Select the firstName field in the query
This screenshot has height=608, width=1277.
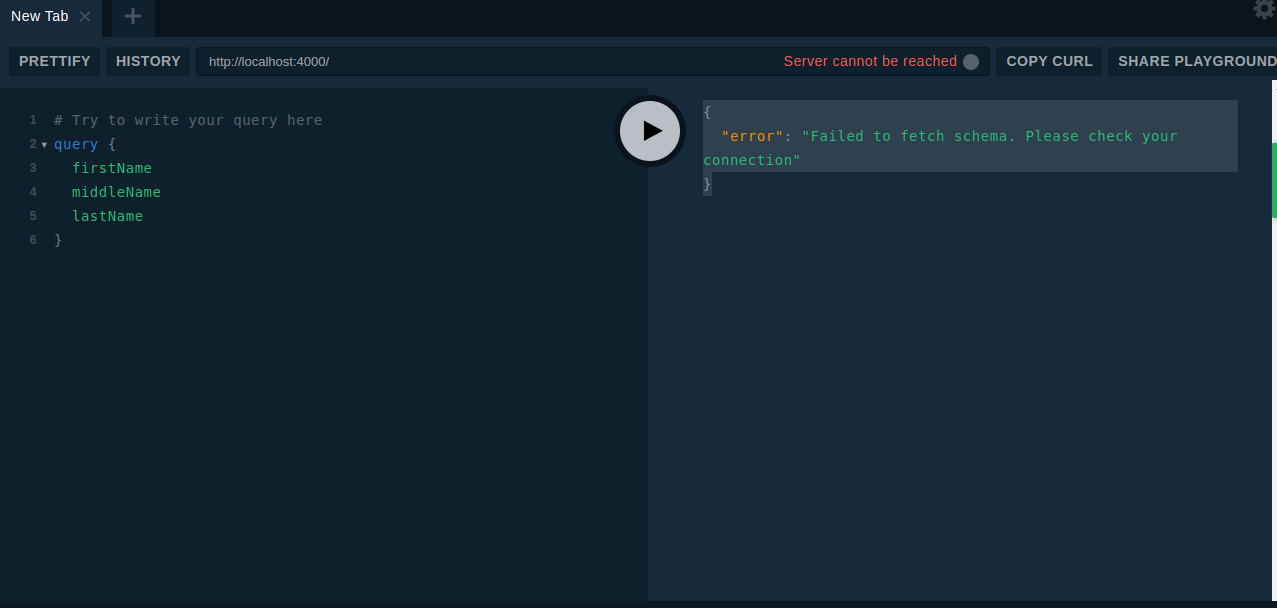[112, 168]
